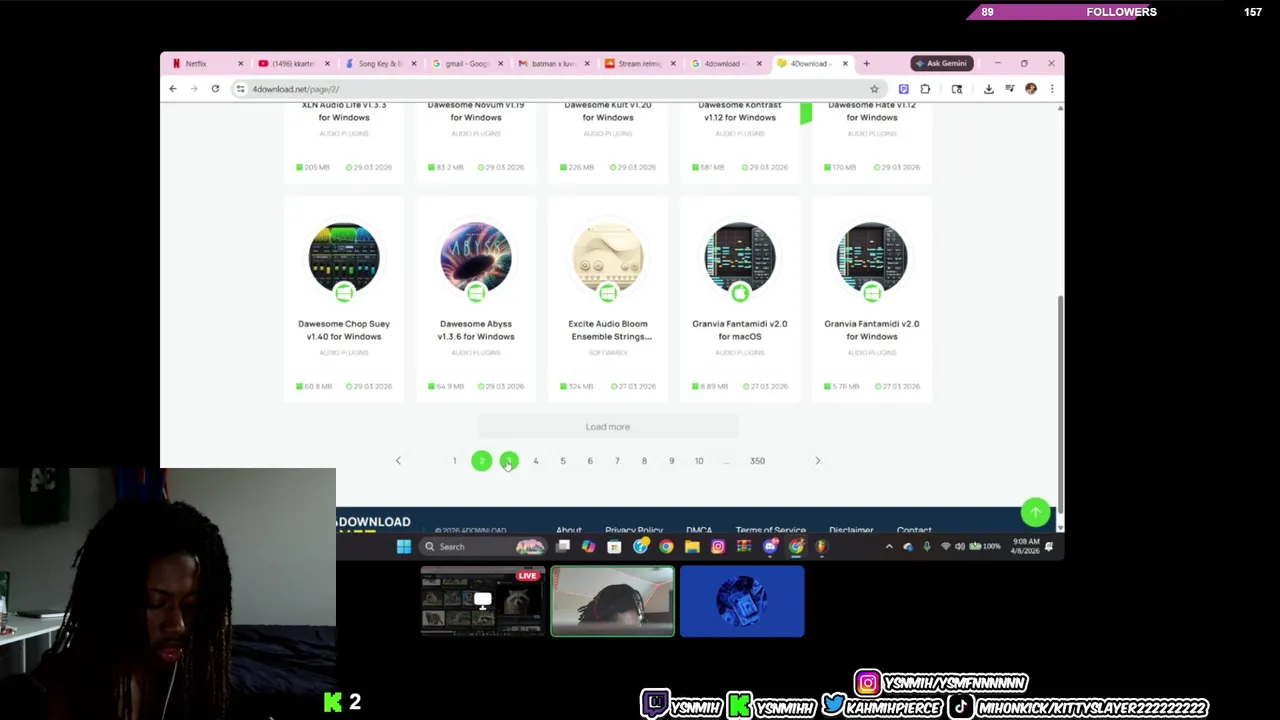Select the blue money avatar thumbnail
Screen dimensions: 1280x720
point(742,602)
